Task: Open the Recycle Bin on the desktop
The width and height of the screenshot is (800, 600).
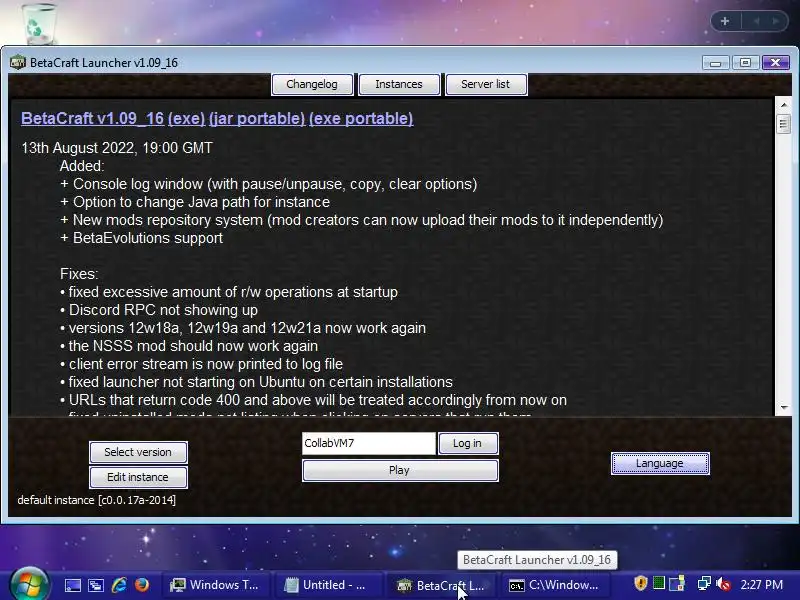Action: click(x=38, y=23)
